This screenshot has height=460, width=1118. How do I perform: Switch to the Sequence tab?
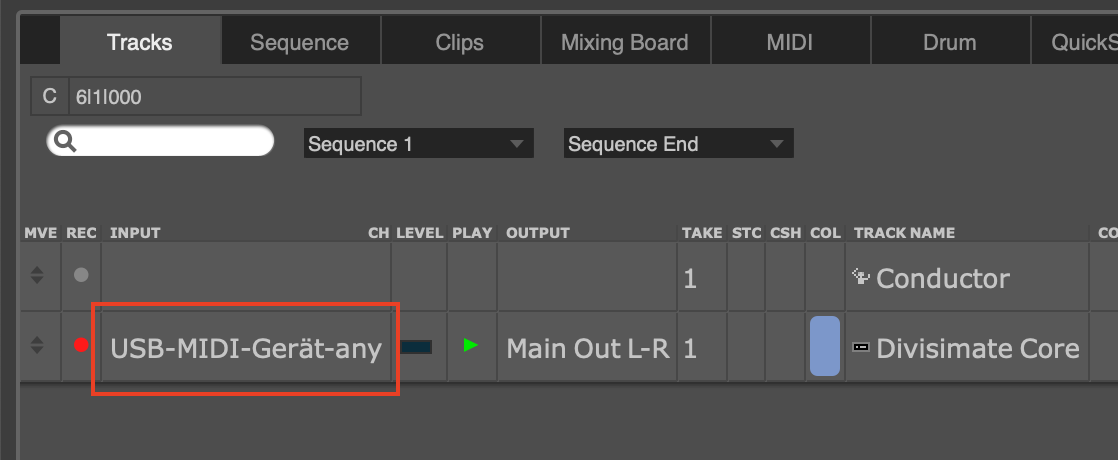299,42
